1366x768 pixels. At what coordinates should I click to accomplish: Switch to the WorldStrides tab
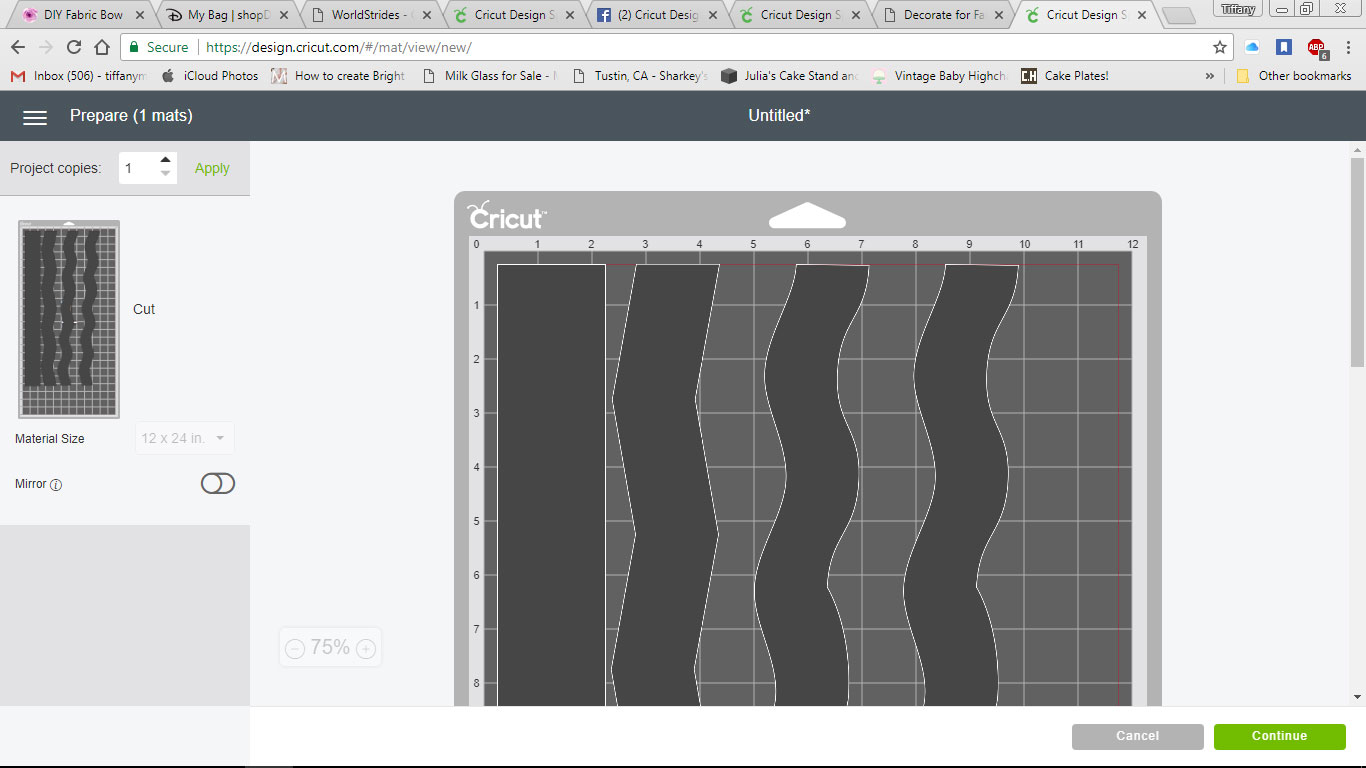click(370, 15)
